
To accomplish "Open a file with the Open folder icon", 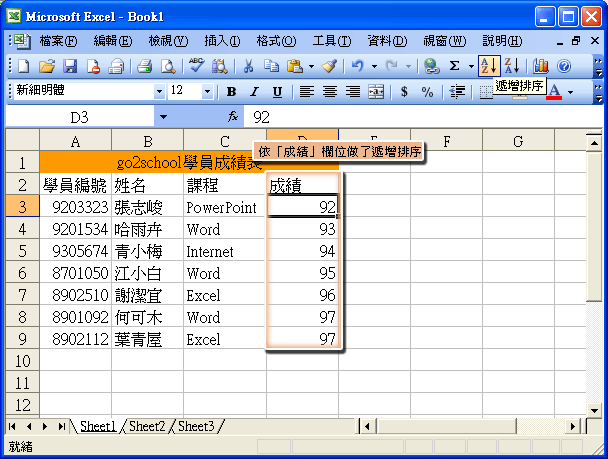I will (x=47, y=67).
